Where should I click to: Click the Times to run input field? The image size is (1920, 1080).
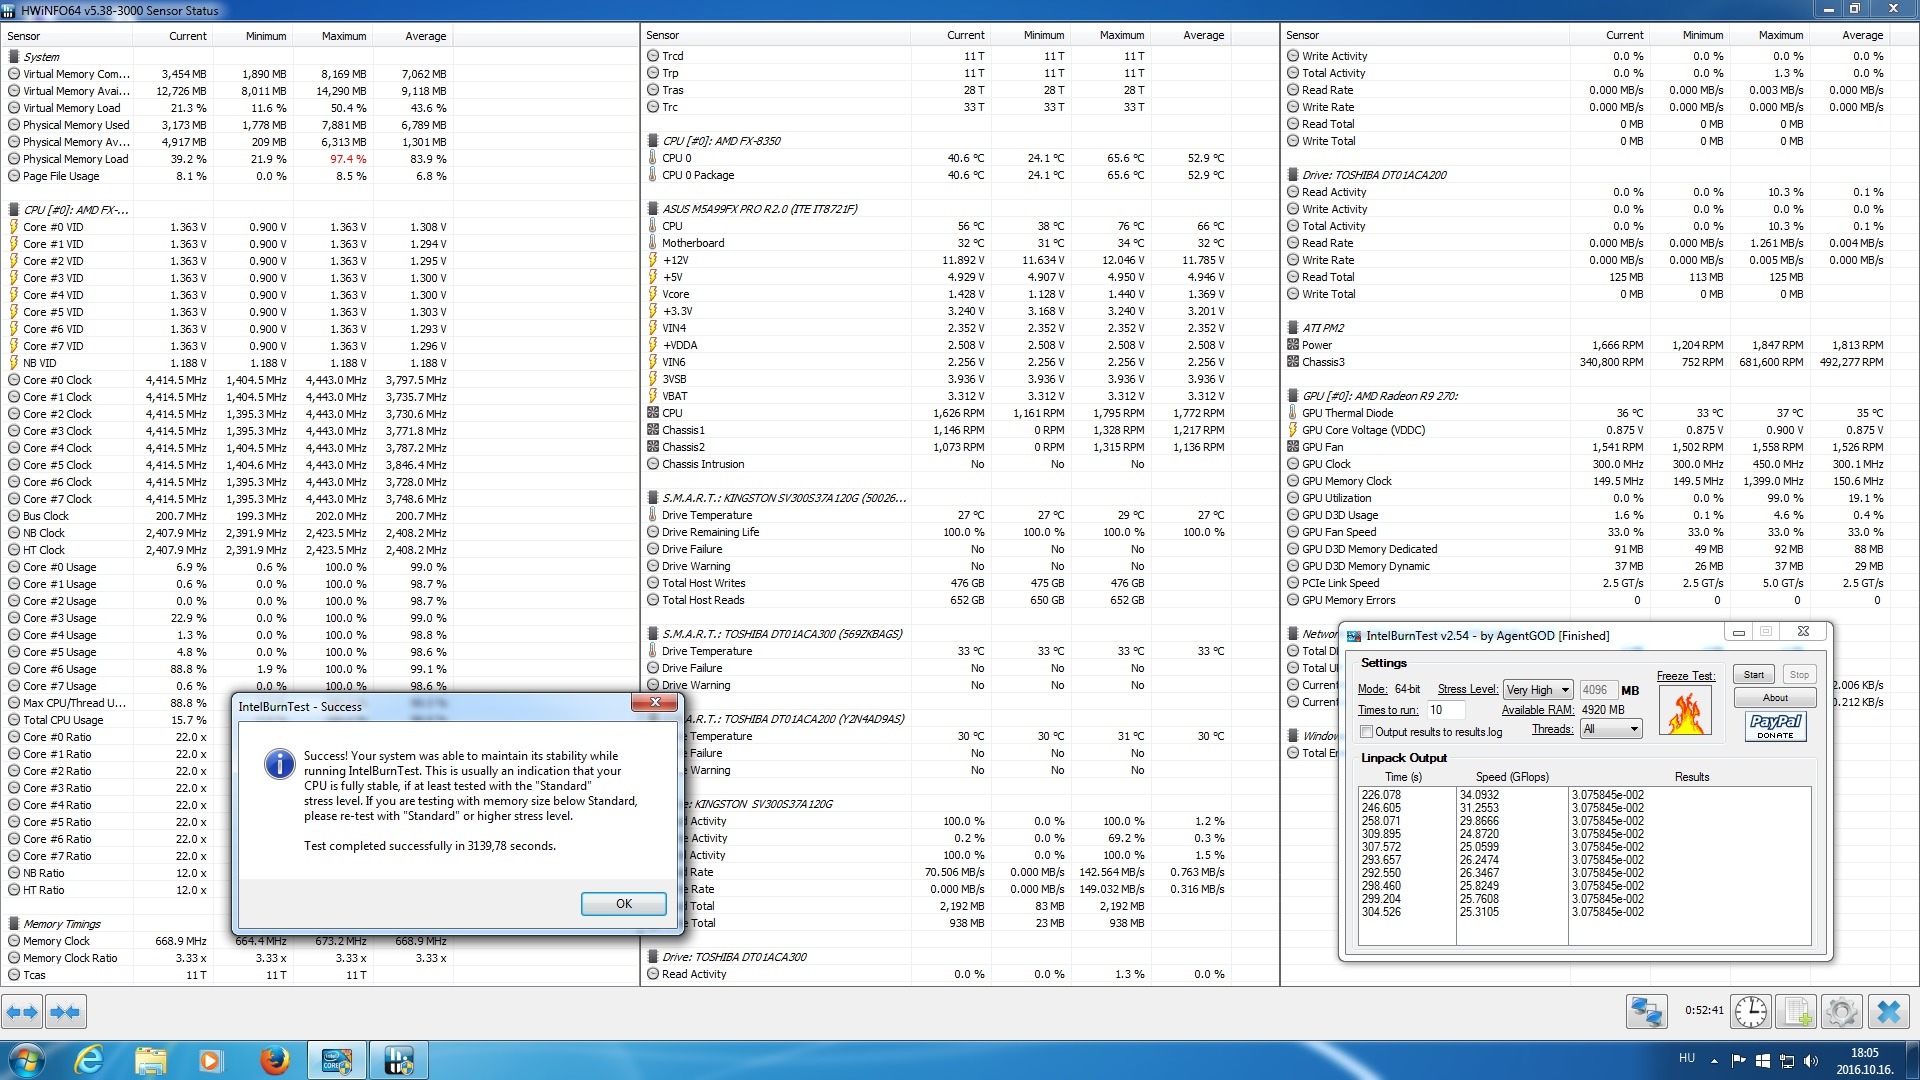(x=1445, y=710)
